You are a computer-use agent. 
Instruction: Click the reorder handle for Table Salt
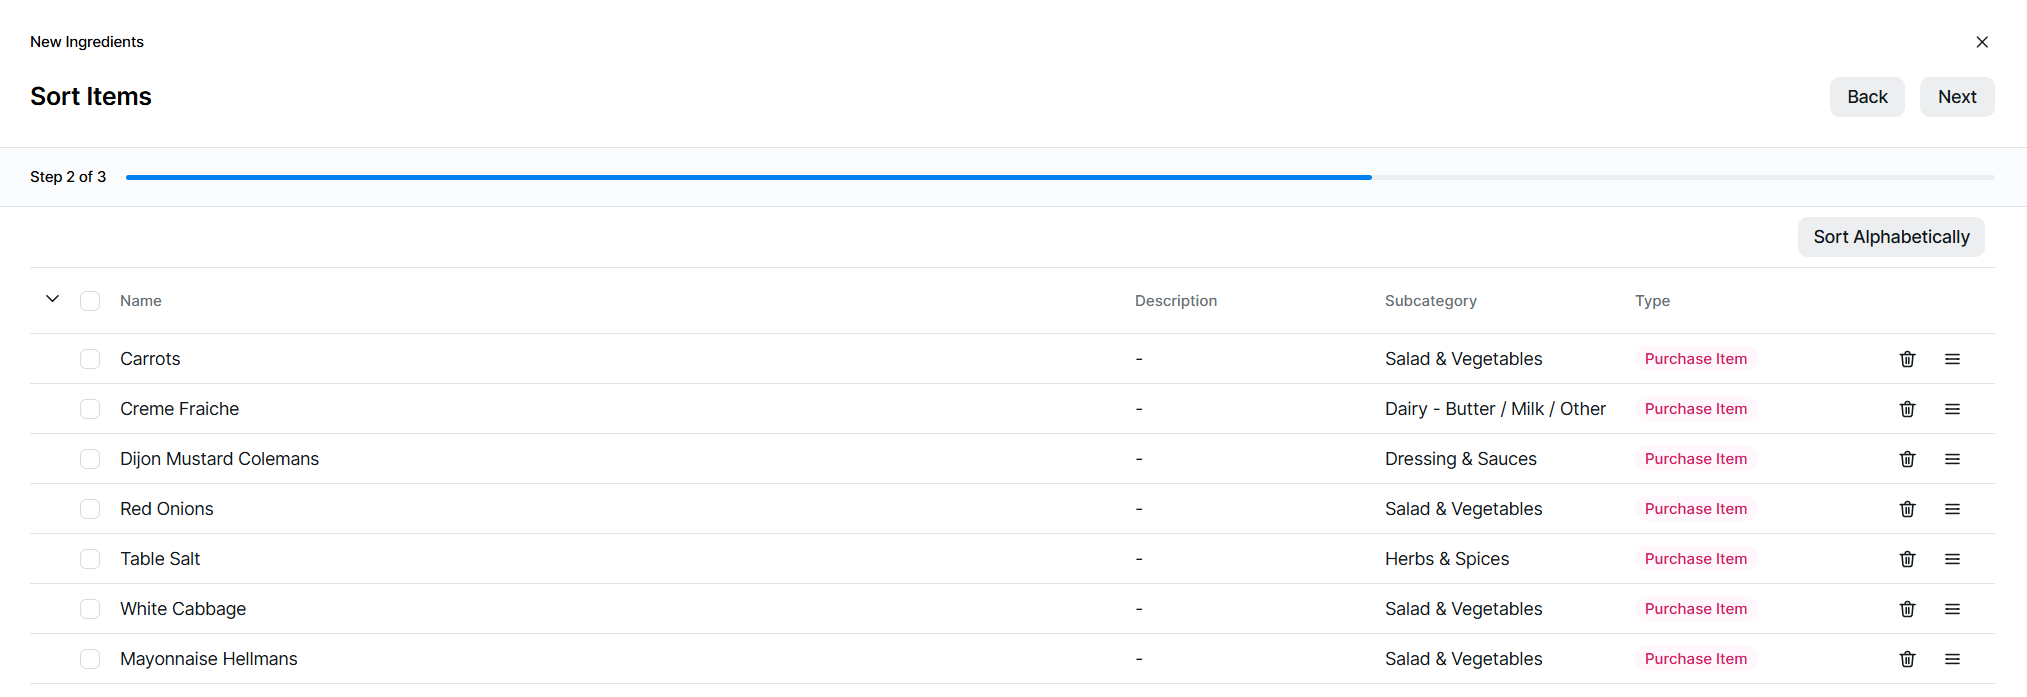[x=1952, y=559]
